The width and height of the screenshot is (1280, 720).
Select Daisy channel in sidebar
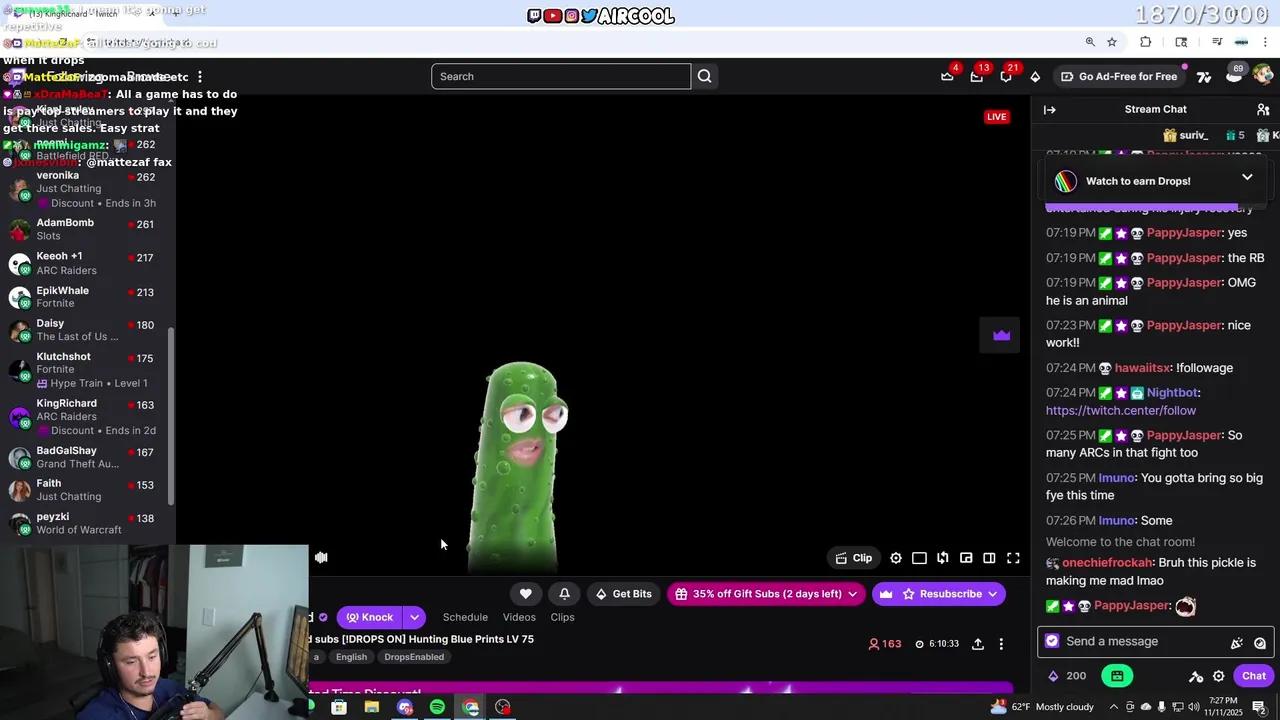(87, 330)
